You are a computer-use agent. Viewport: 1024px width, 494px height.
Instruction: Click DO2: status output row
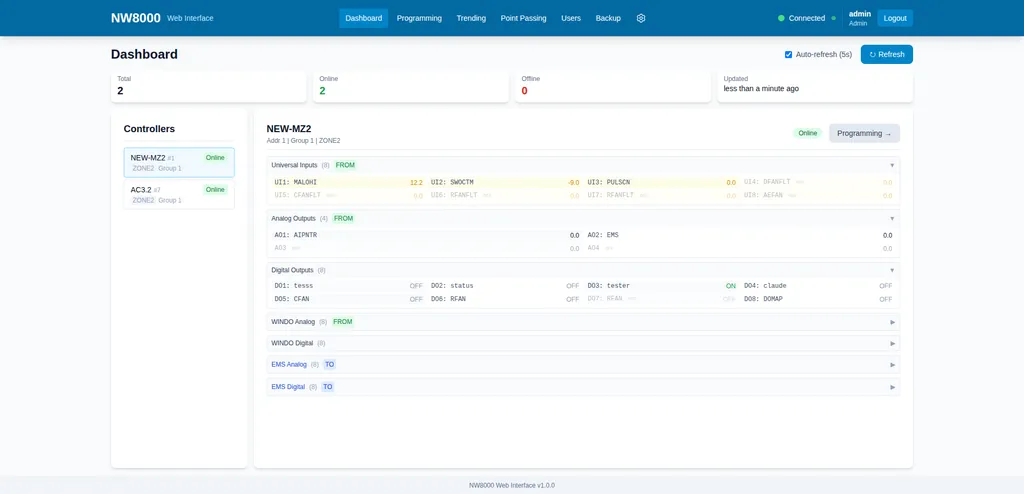click(x=505, y=286)
